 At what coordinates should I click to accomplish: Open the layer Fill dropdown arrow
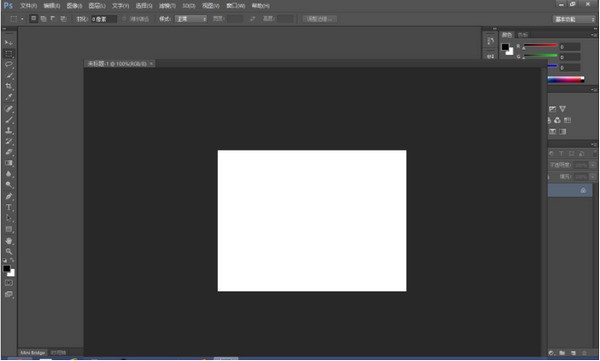[592, 176]
